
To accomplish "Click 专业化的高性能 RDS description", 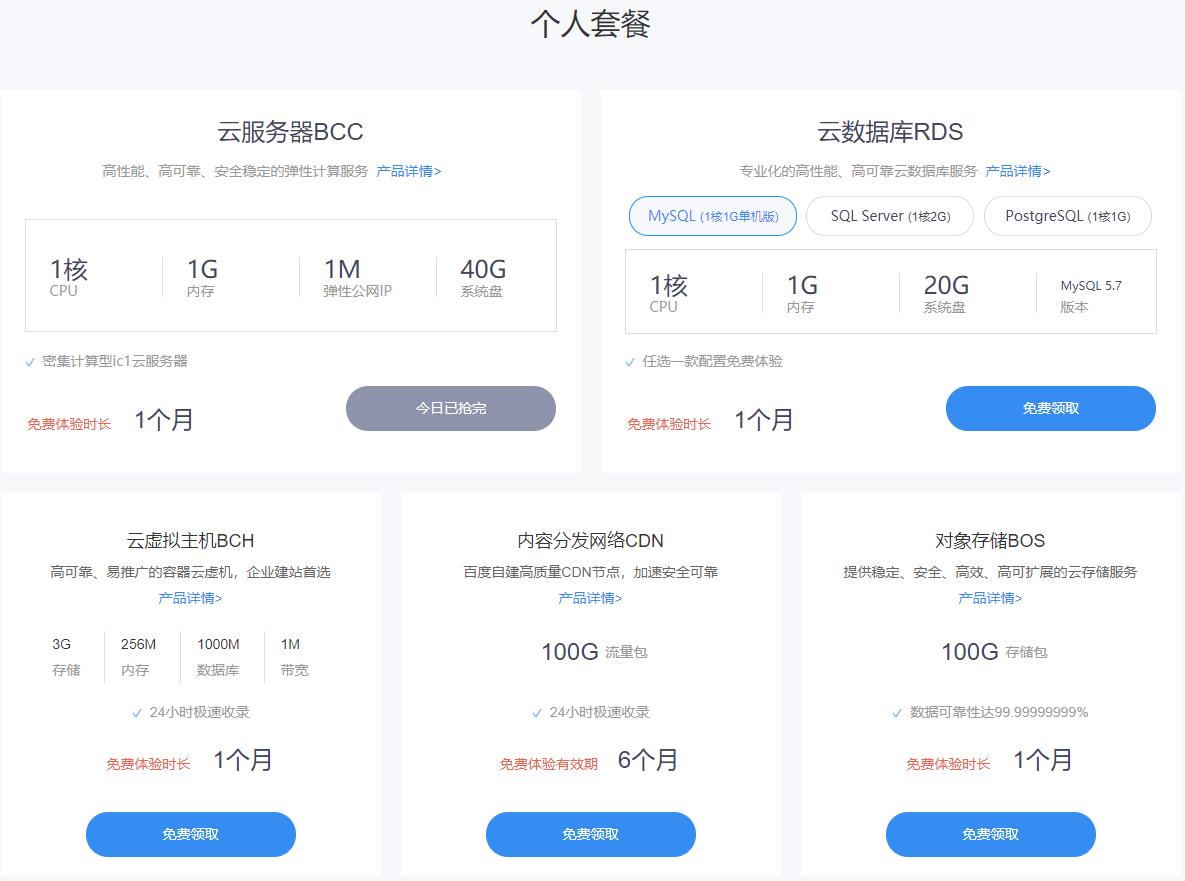I will tap(858, 172).
